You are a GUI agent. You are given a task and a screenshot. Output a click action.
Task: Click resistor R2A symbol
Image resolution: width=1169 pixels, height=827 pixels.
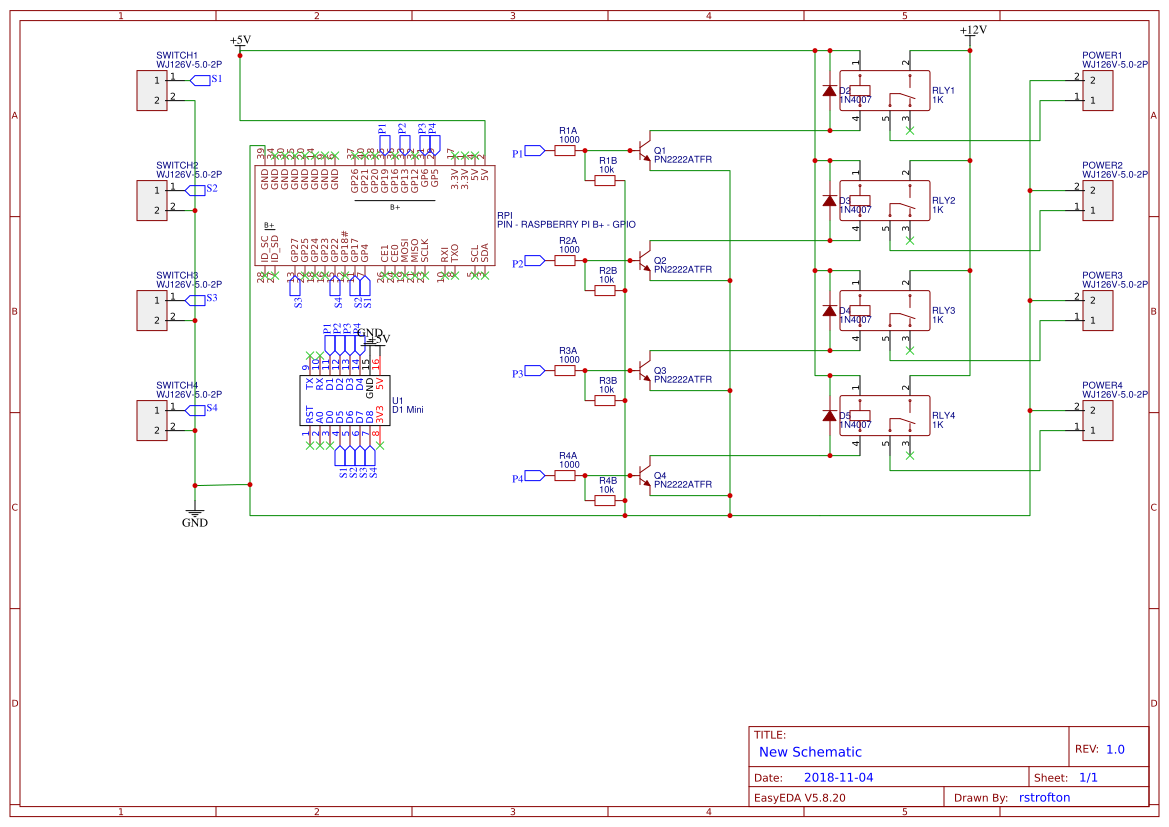click(565, 261)
